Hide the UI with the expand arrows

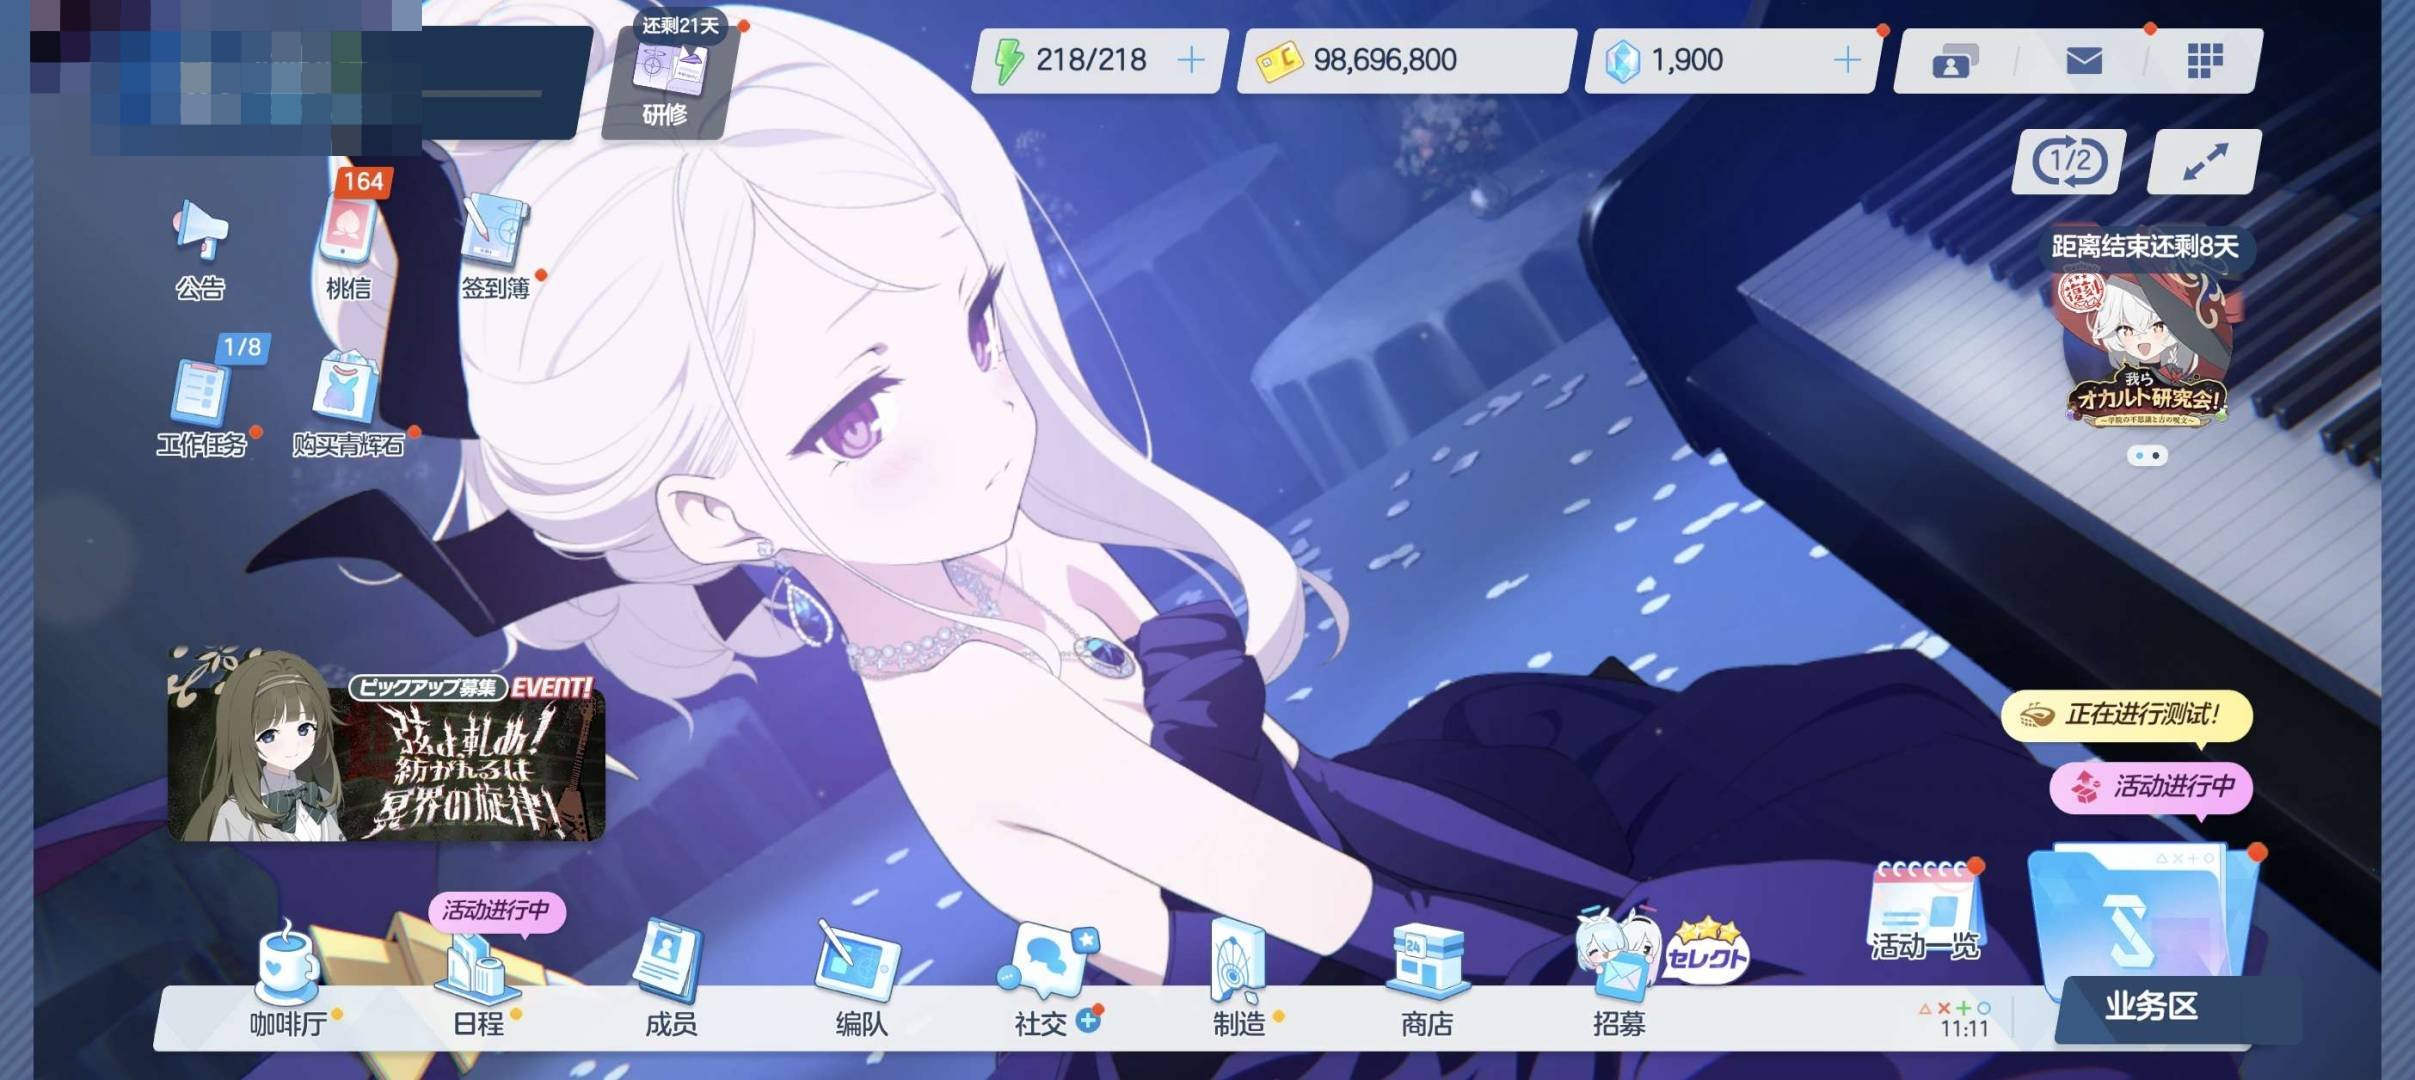coord(2204,161)
